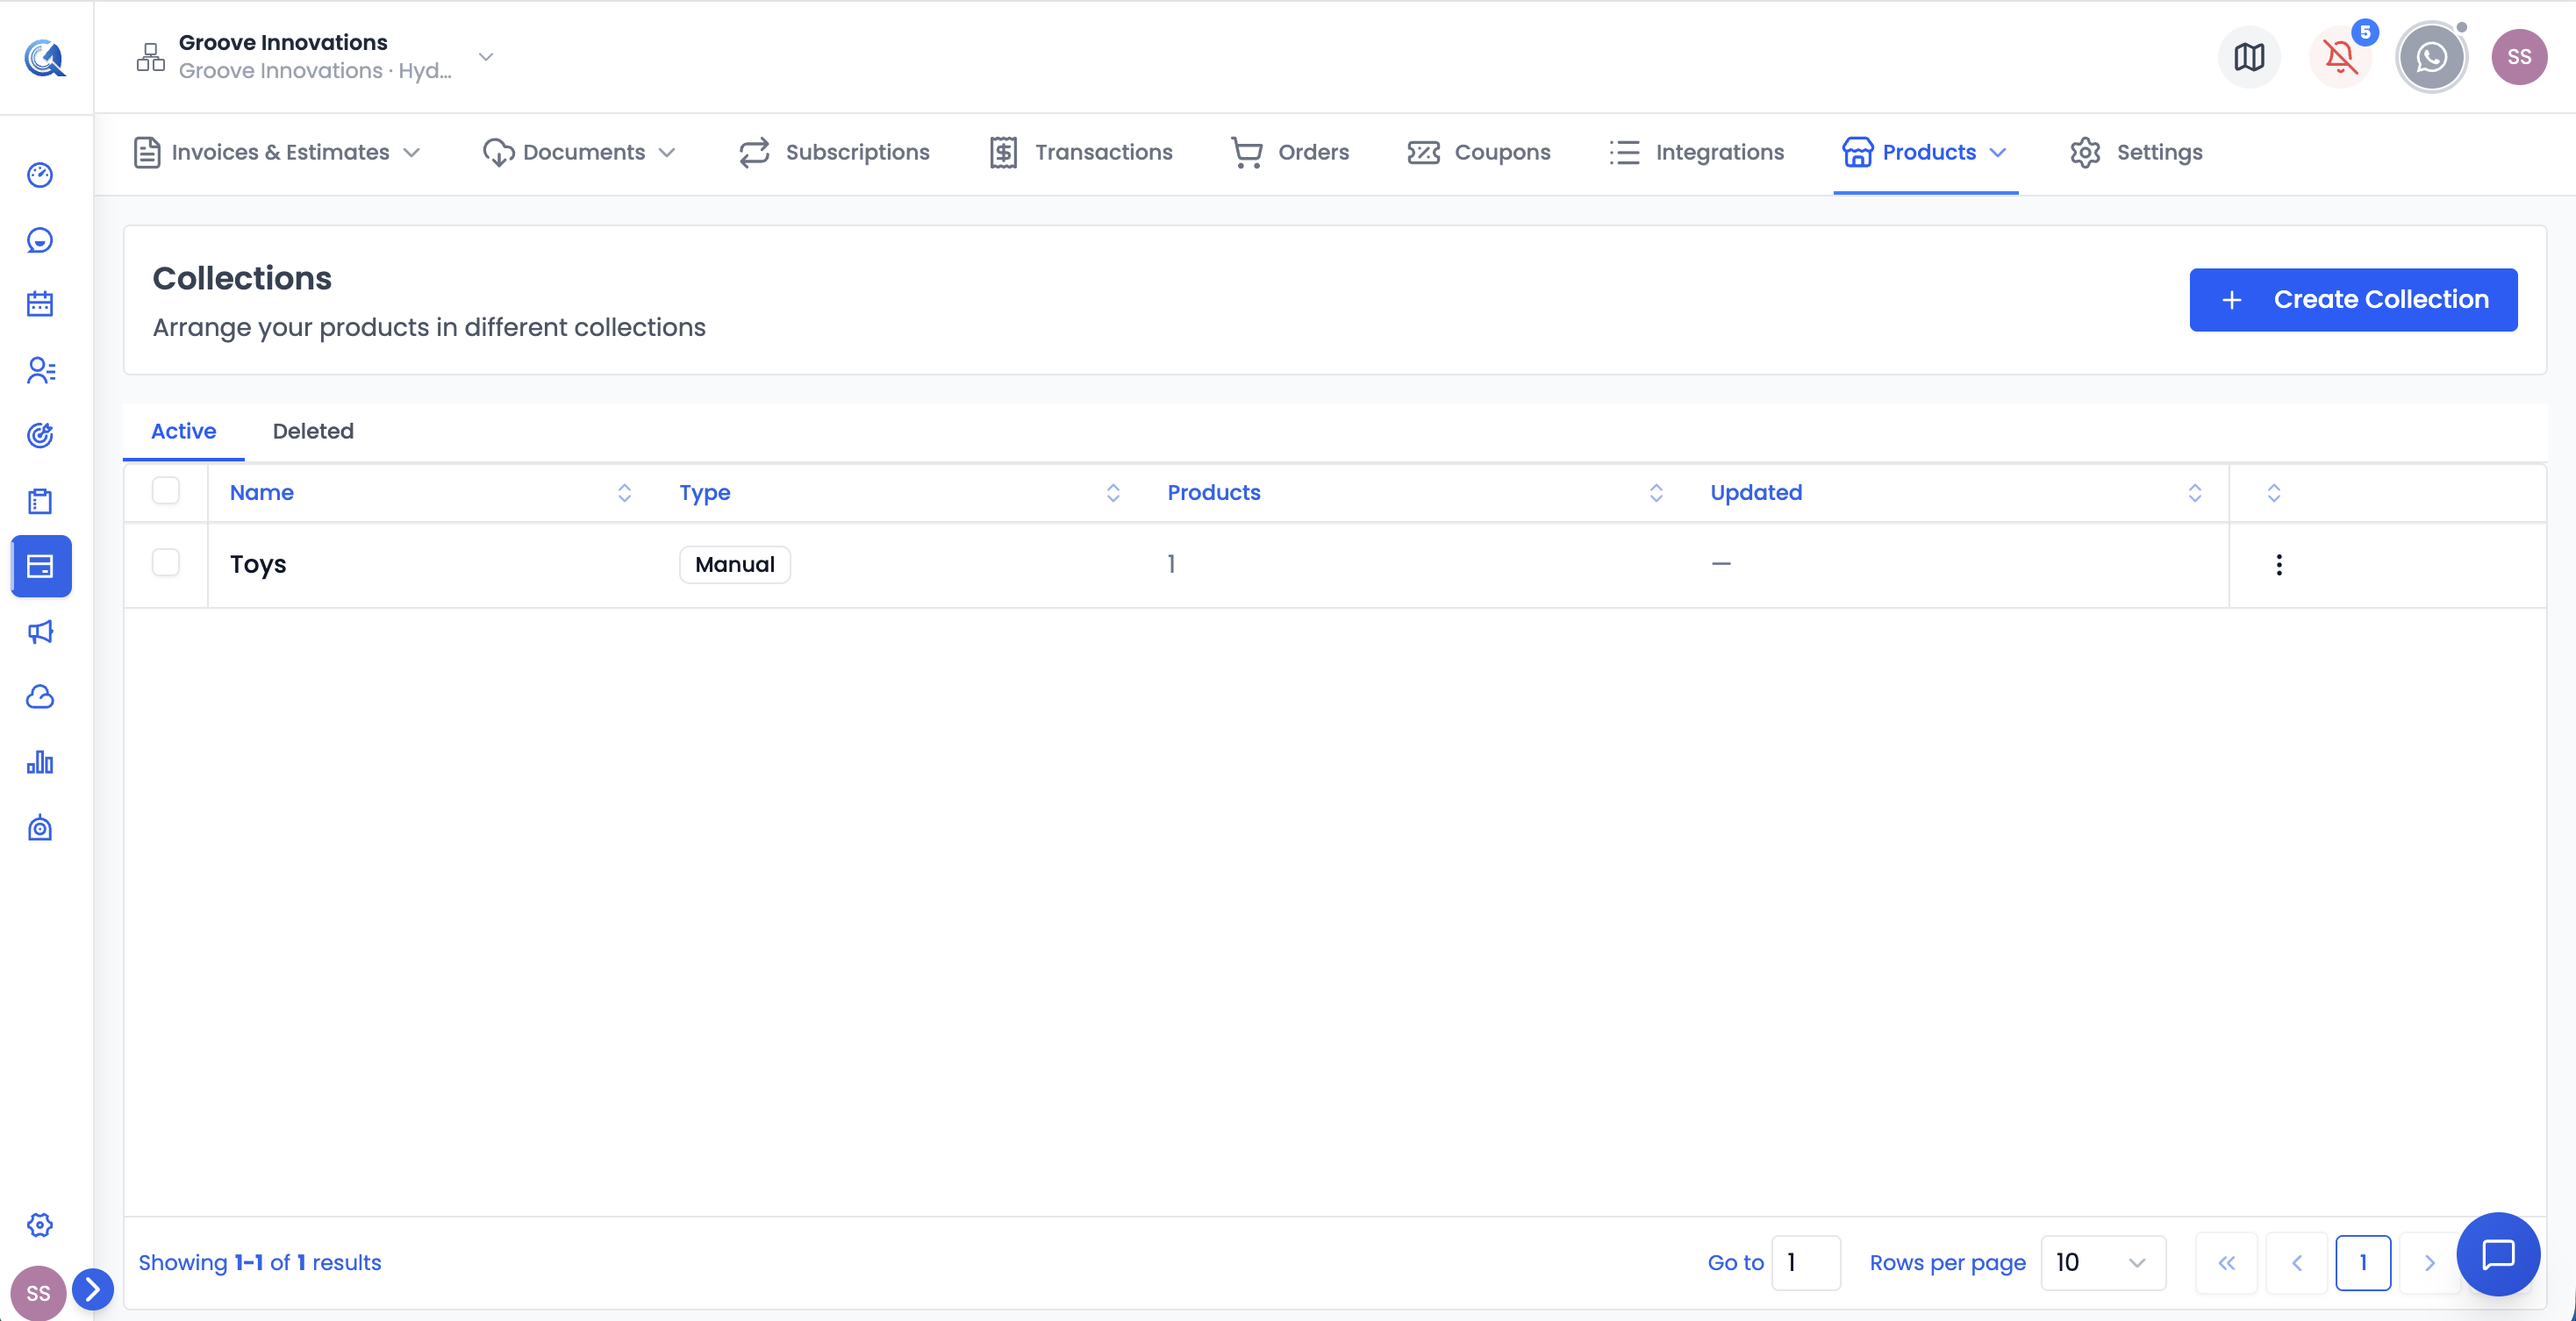Click the Manual type badge
The image size is (2576, 1321).
[735, 565]
